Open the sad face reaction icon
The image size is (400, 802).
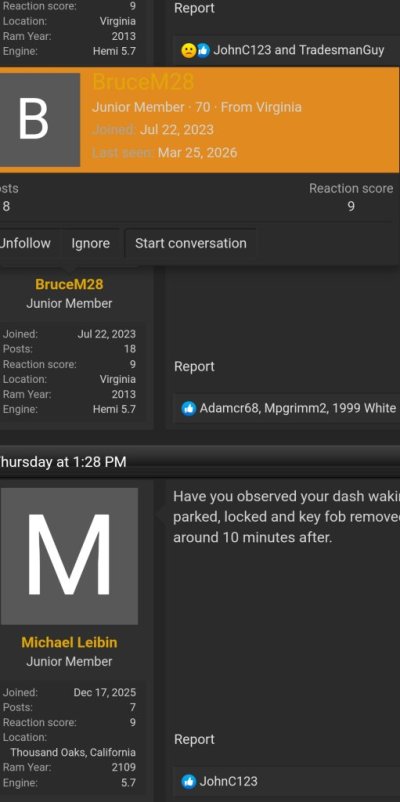click(188, 50)
